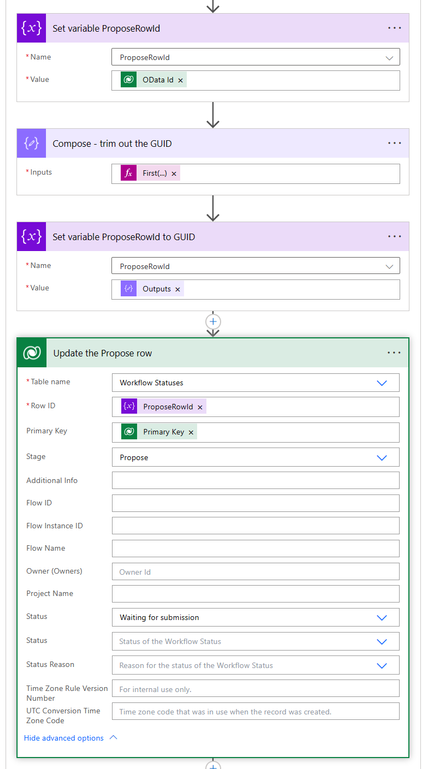Click the Primary Key dynamic content token
This screenshot has width=427, height=769.
[x=159, y=432]
